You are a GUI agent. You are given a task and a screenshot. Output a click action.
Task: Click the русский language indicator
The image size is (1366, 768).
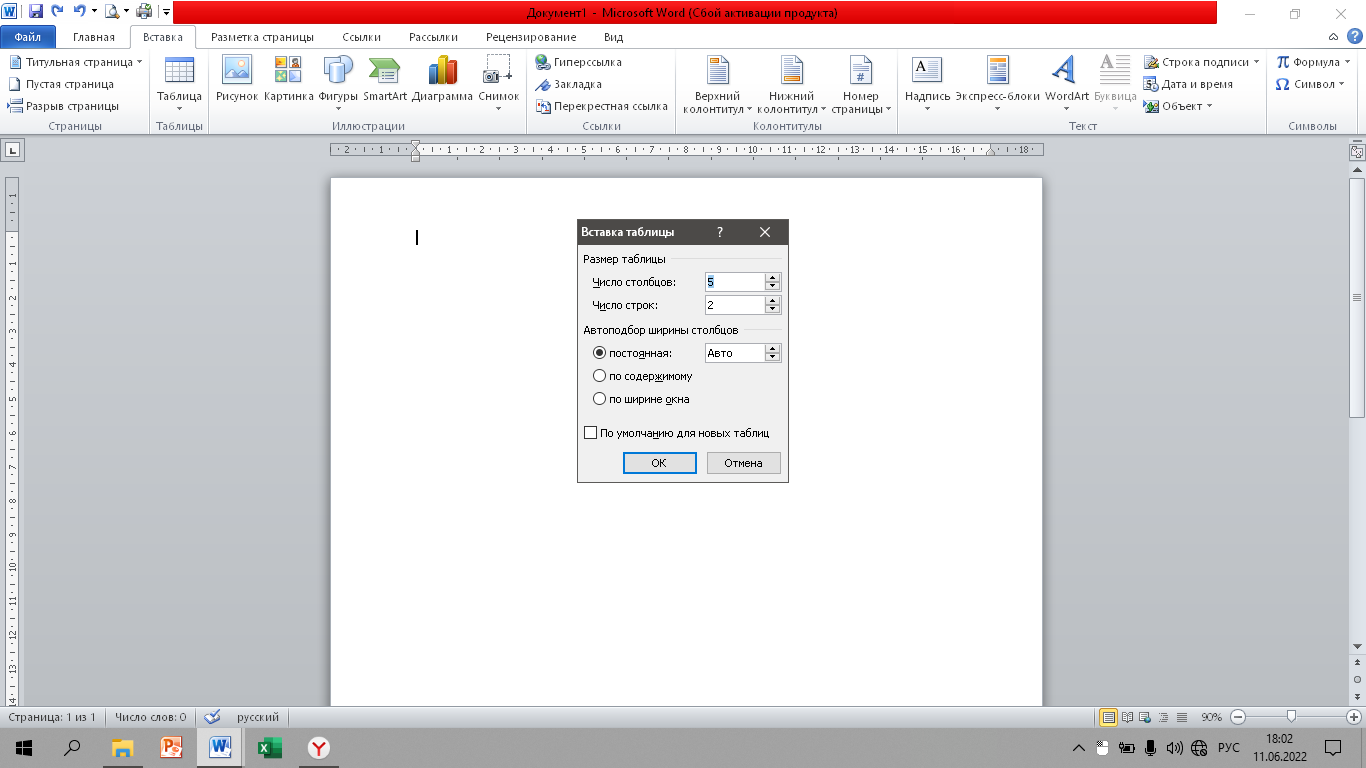(x=258, y=717)
